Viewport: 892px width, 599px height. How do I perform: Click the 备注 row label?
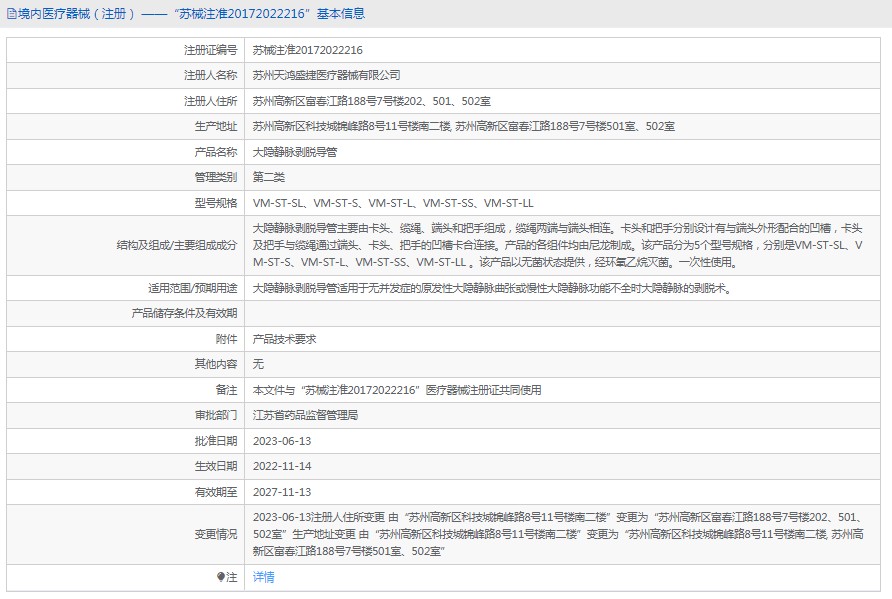point(226,390)
